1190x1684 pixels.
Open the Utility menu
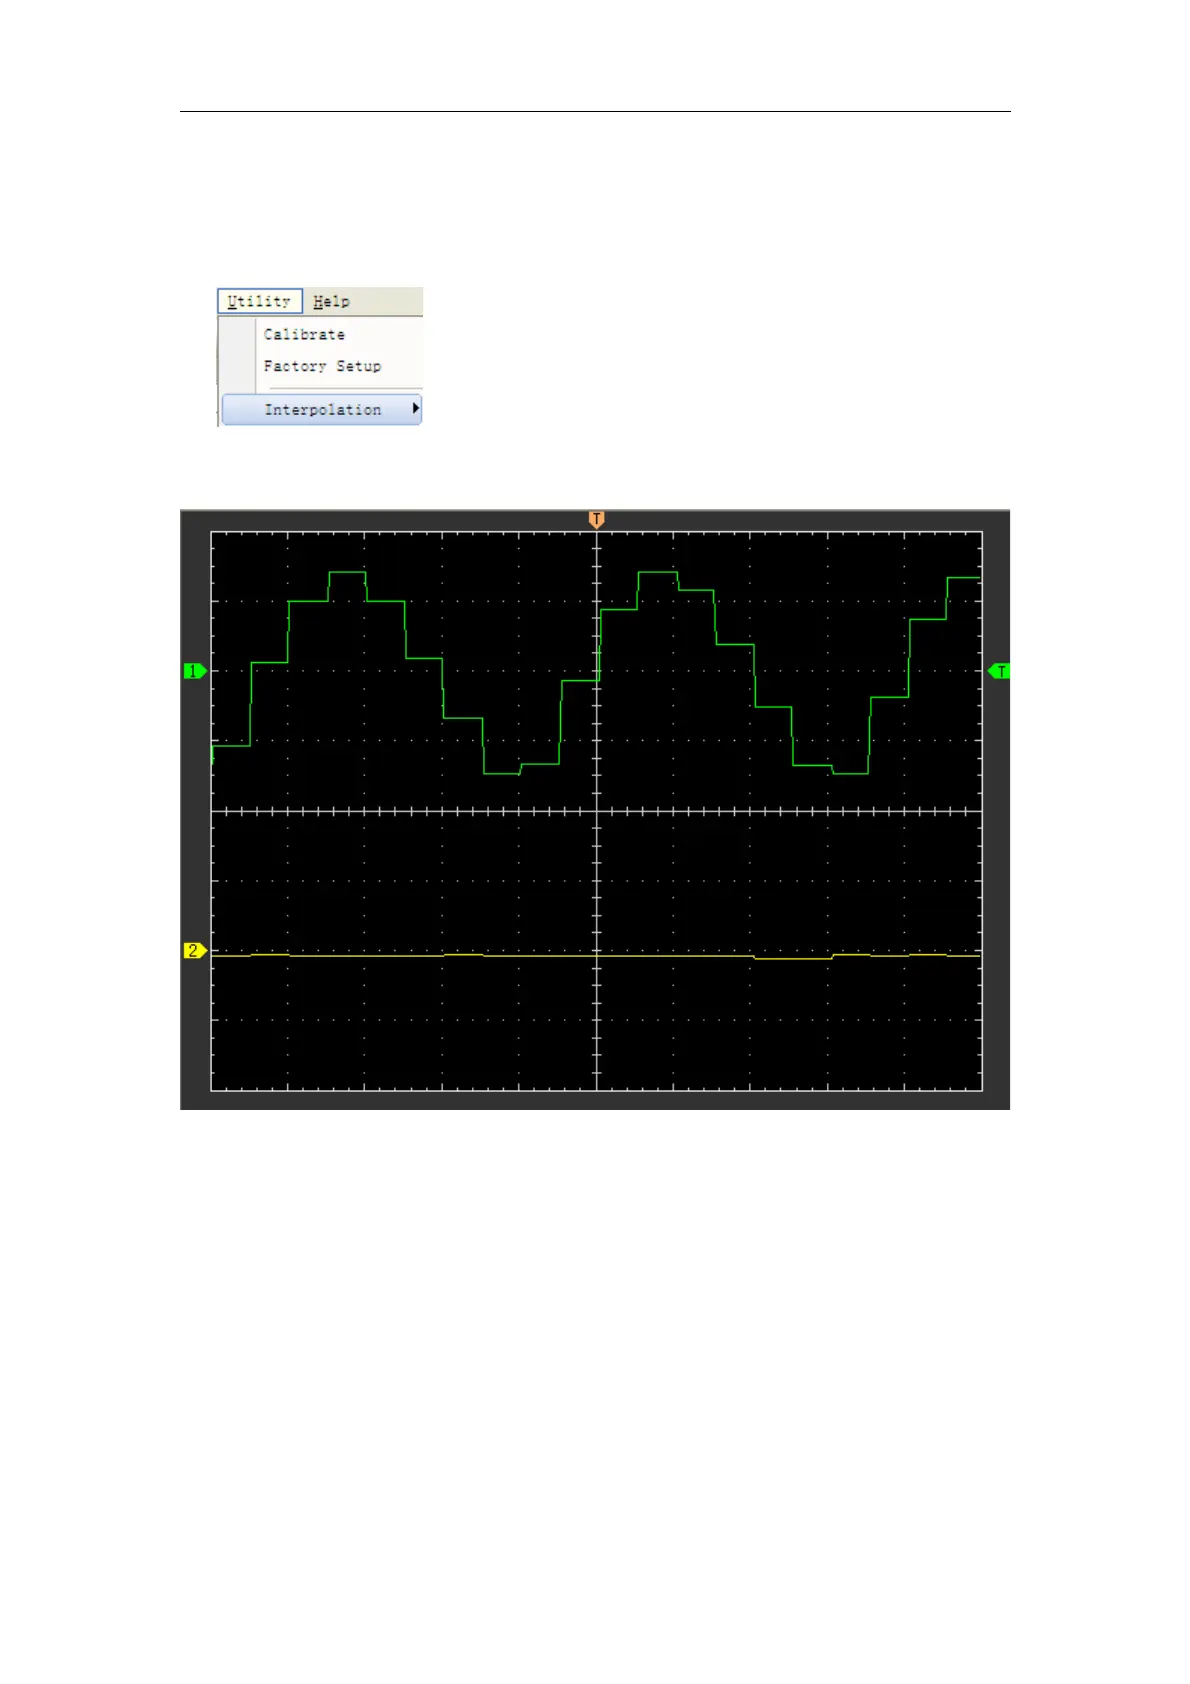tap(259, 301)
